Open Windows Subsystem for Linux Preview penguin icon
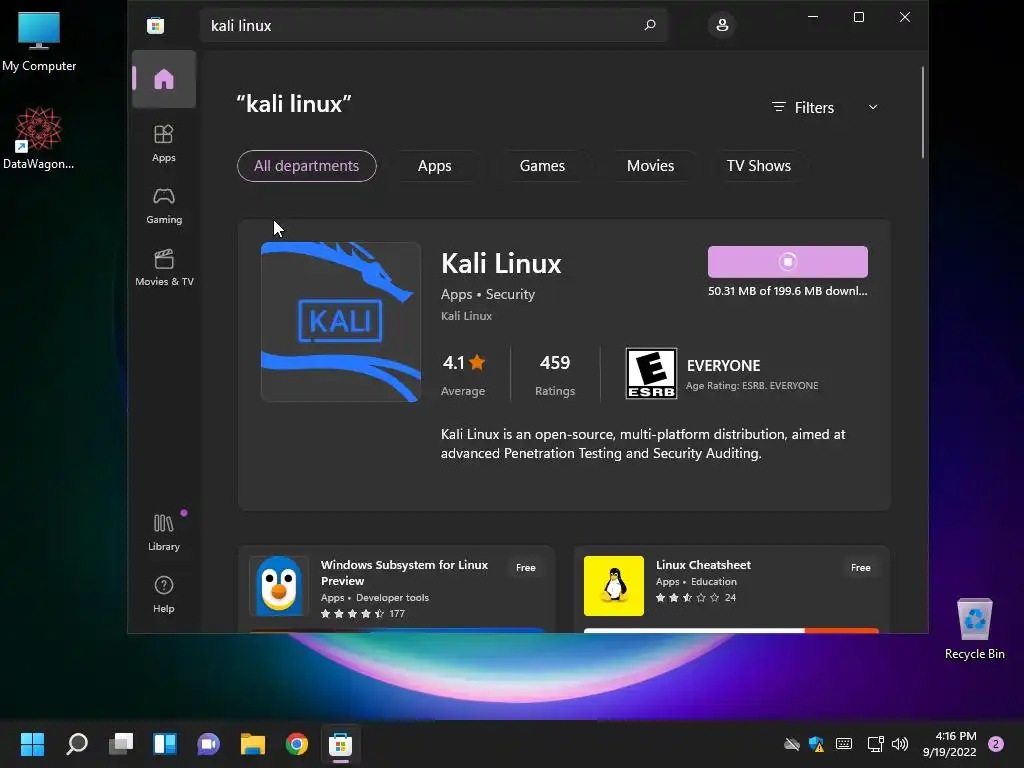Viewport: 1024px width, 768px height. click(x=279, y=586)
